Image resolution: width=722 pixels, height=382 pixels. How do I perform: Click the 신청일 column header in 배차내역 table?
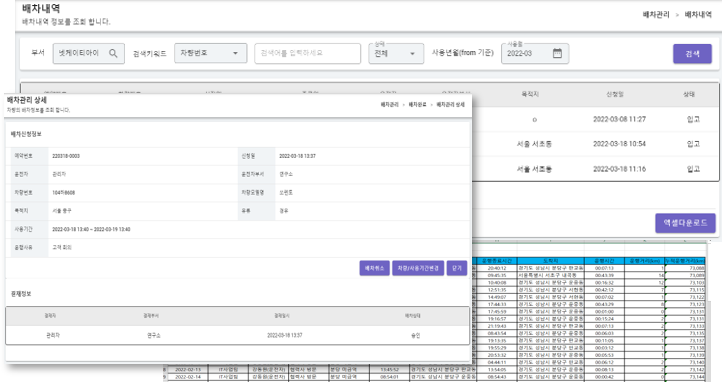pos(615,94)
